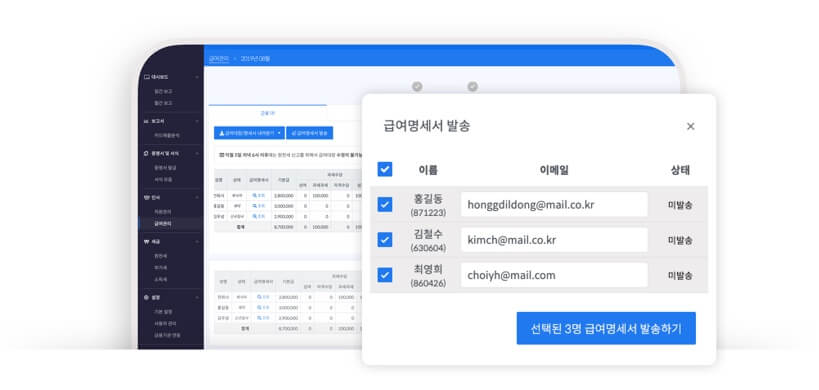Viewport: 819px width, 390px height.
Task: Click the blue 급여명세서 발송 toolbar button
Action: pyautogui.click(x=310, y=133)
